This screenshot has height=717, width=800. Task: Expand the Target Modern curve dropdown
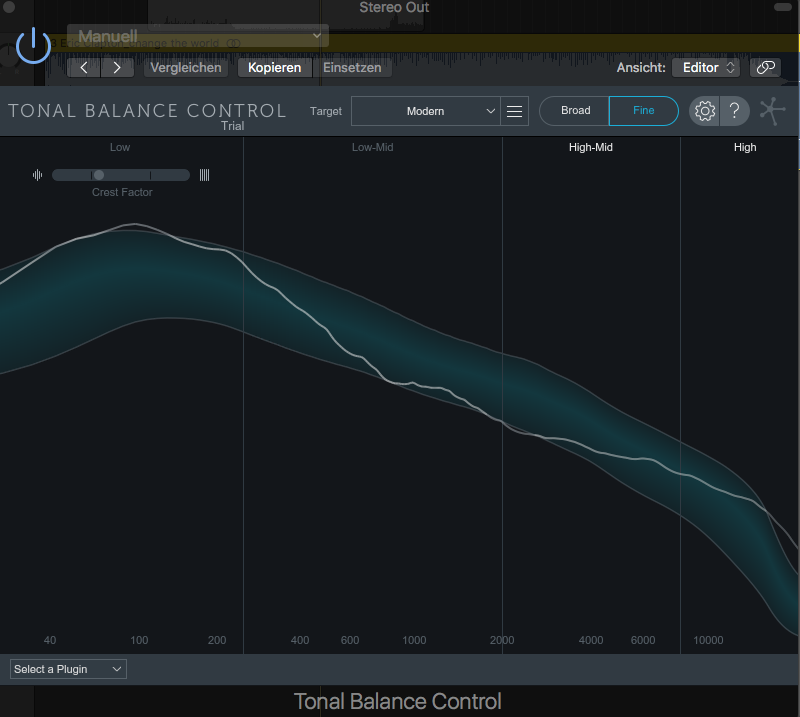coord(426,111)
